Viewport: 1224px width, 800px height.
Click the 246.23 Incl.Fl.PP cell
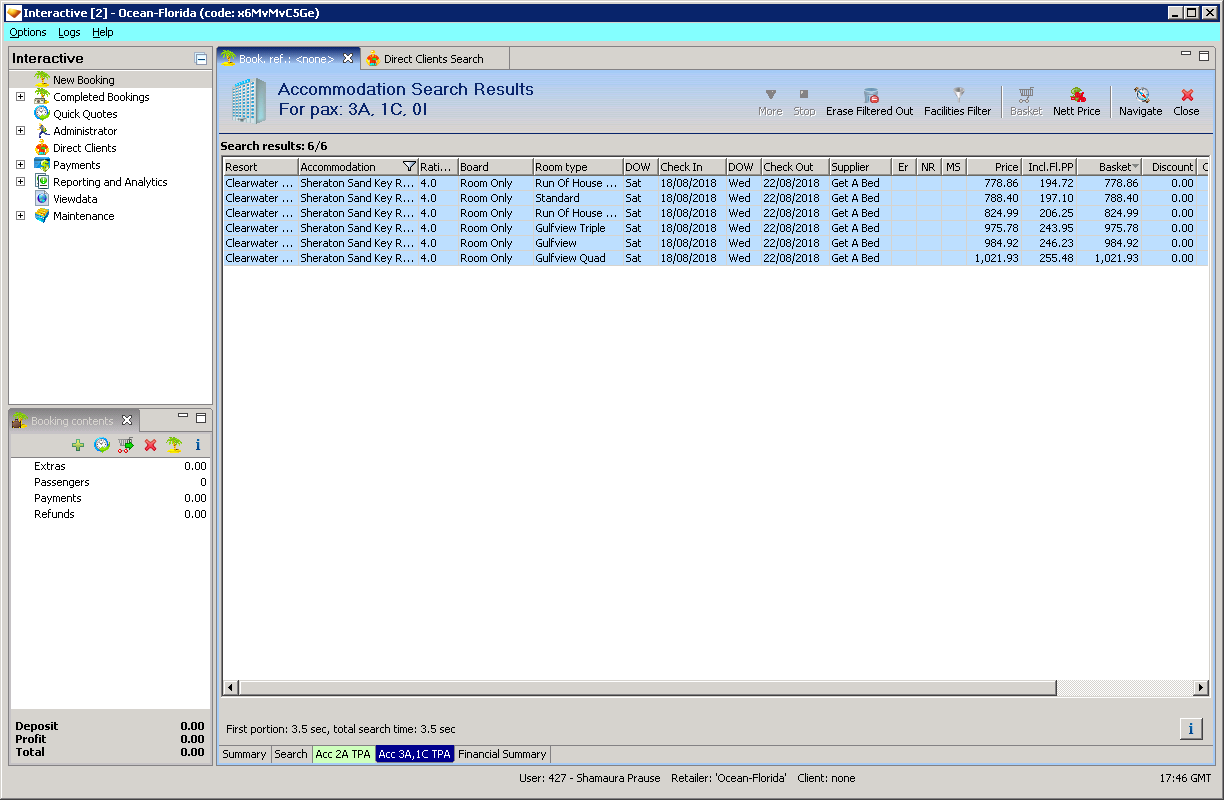[1049, 243]
